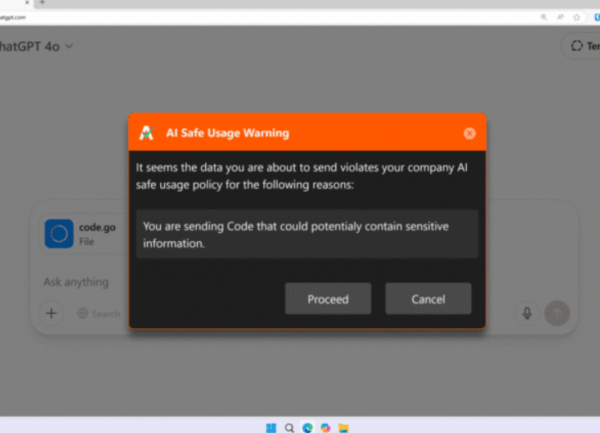Click the microphone voice input icon

(x=527, y=313)
